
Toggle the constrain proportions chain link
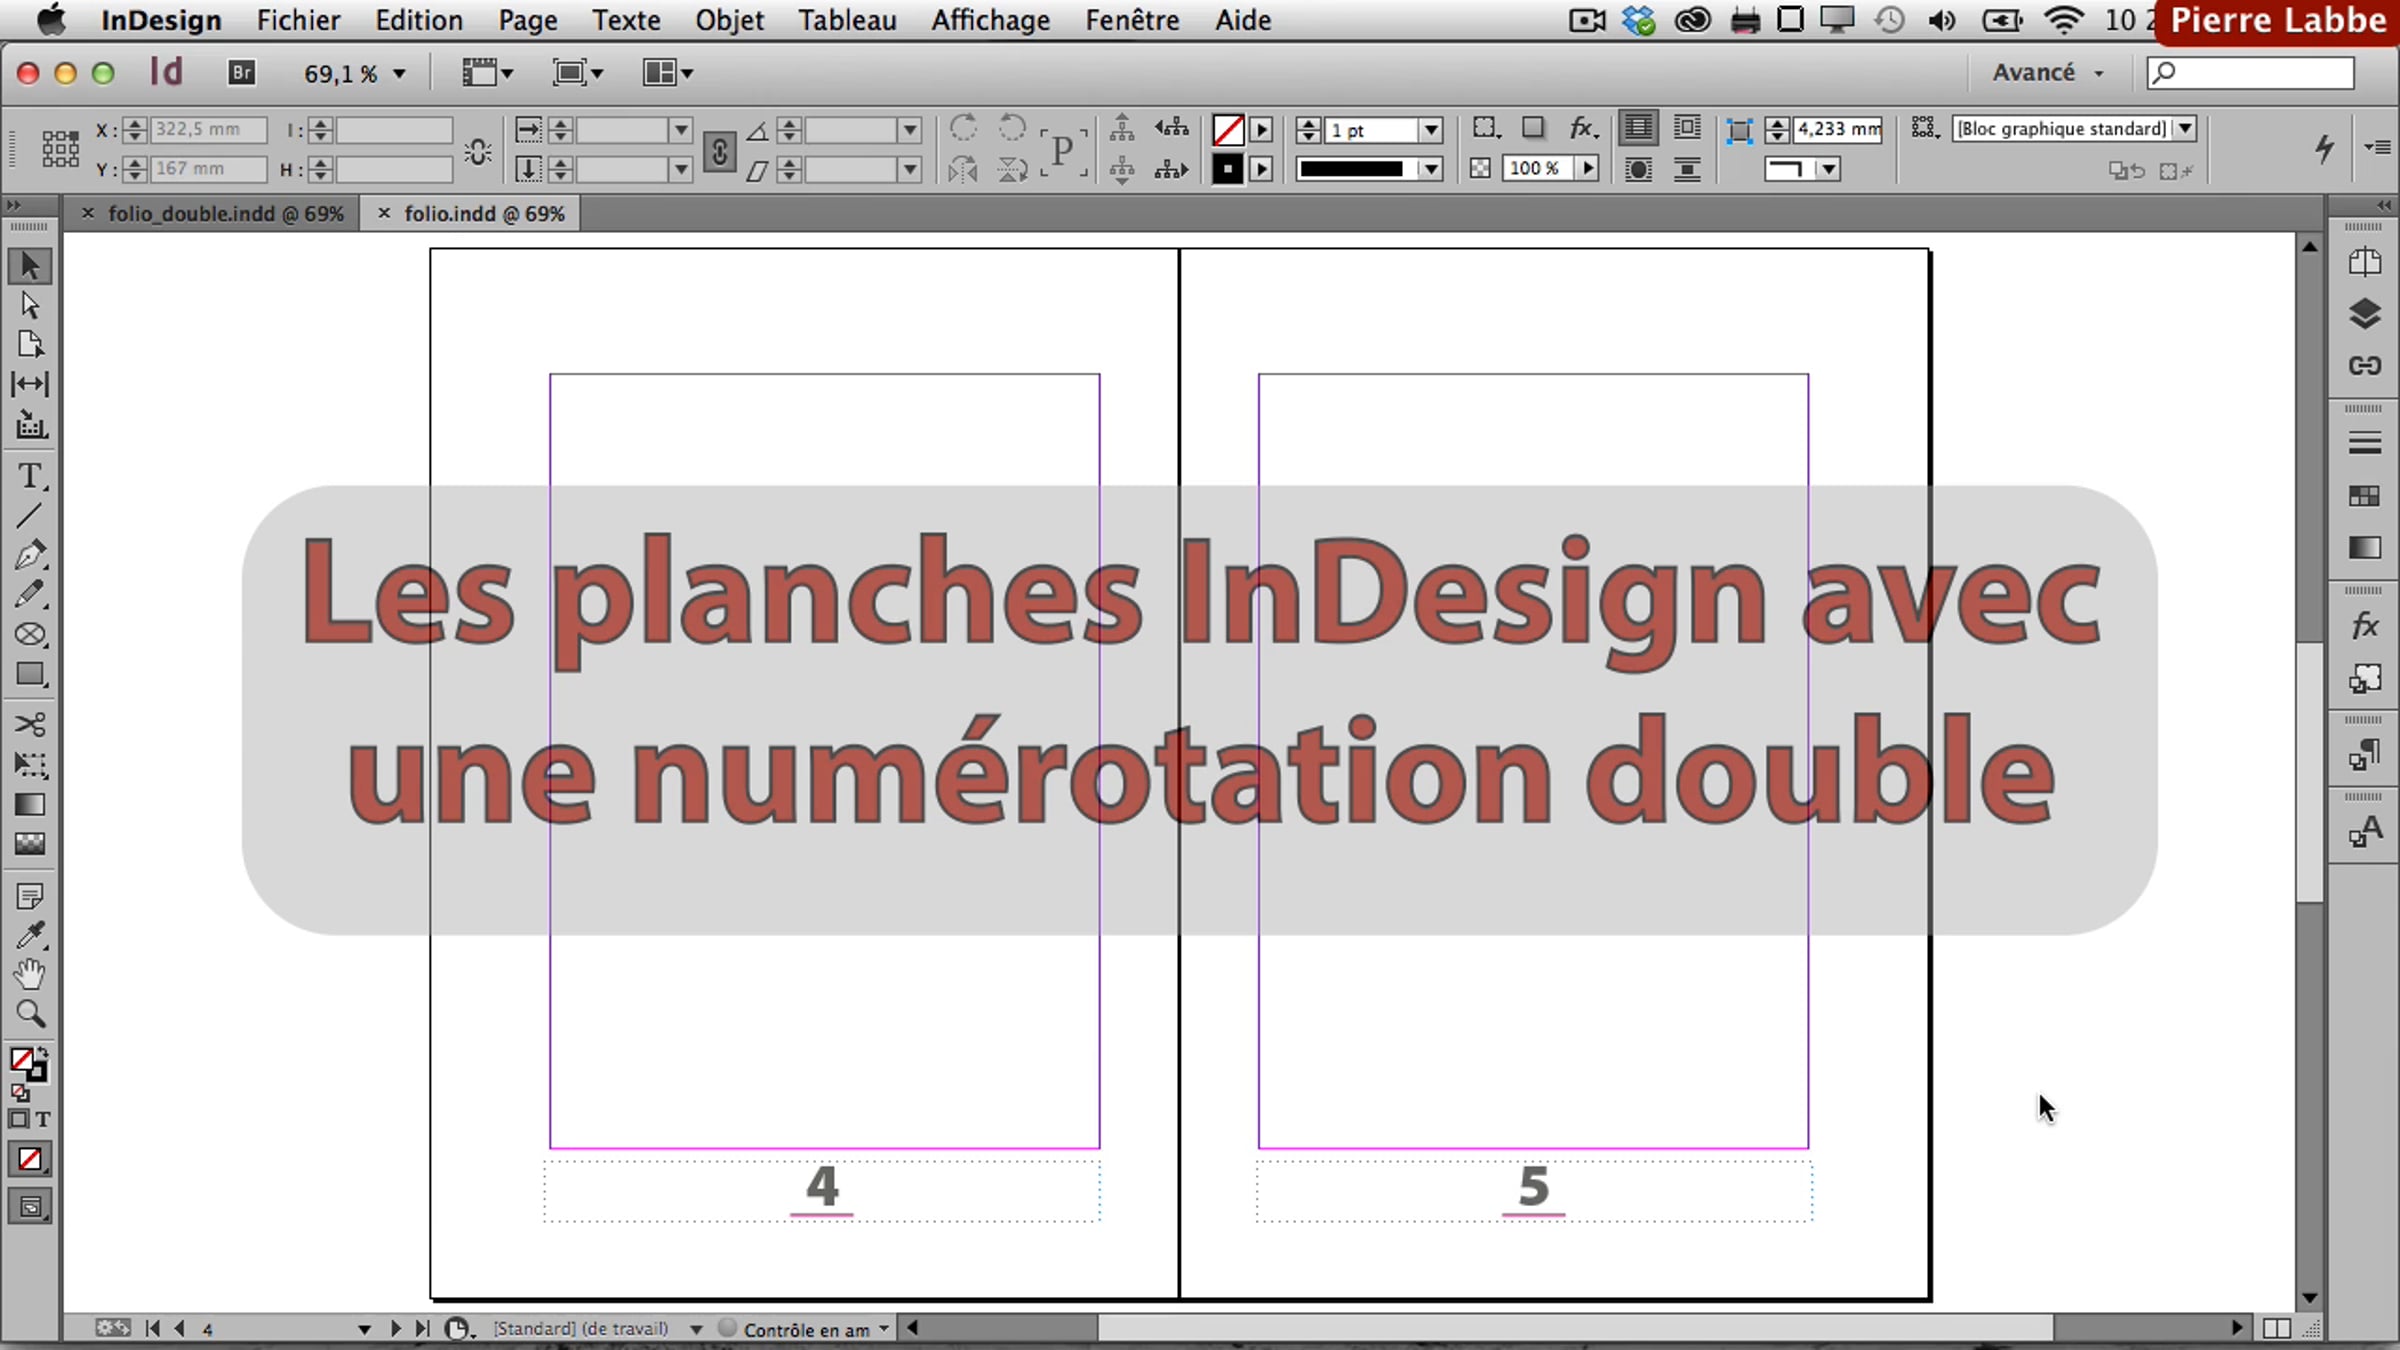click(x=719, y=151)
